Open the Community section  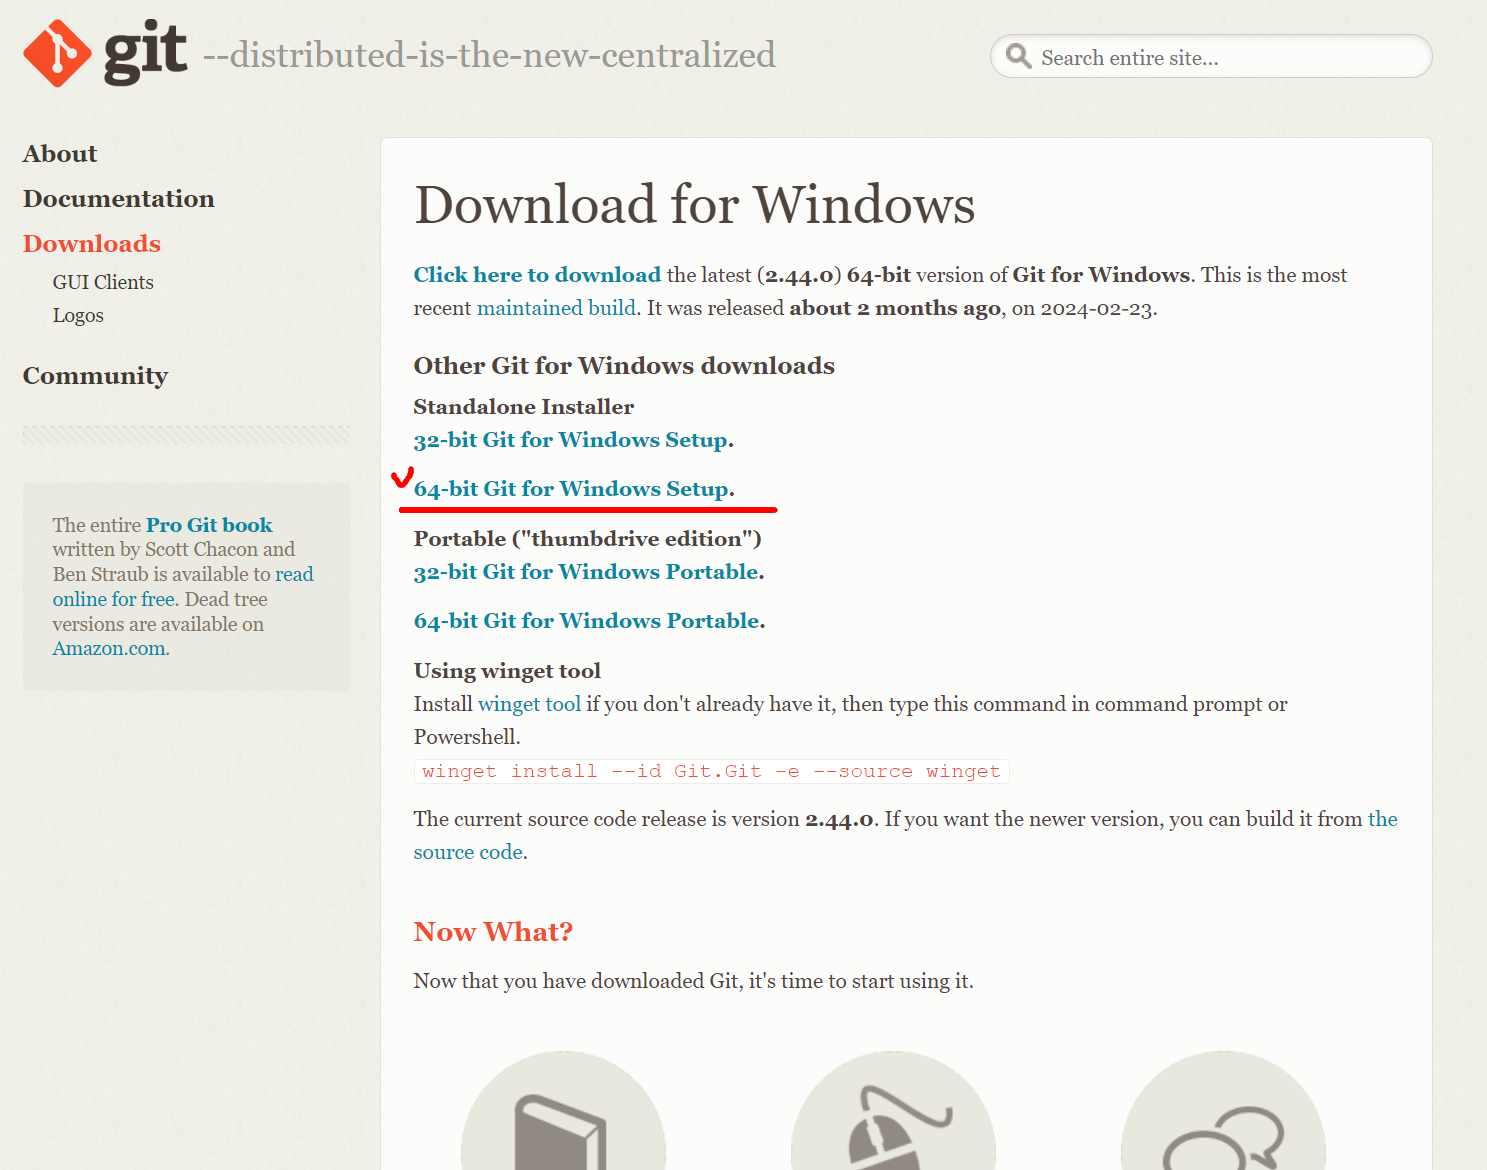[95, 376]
